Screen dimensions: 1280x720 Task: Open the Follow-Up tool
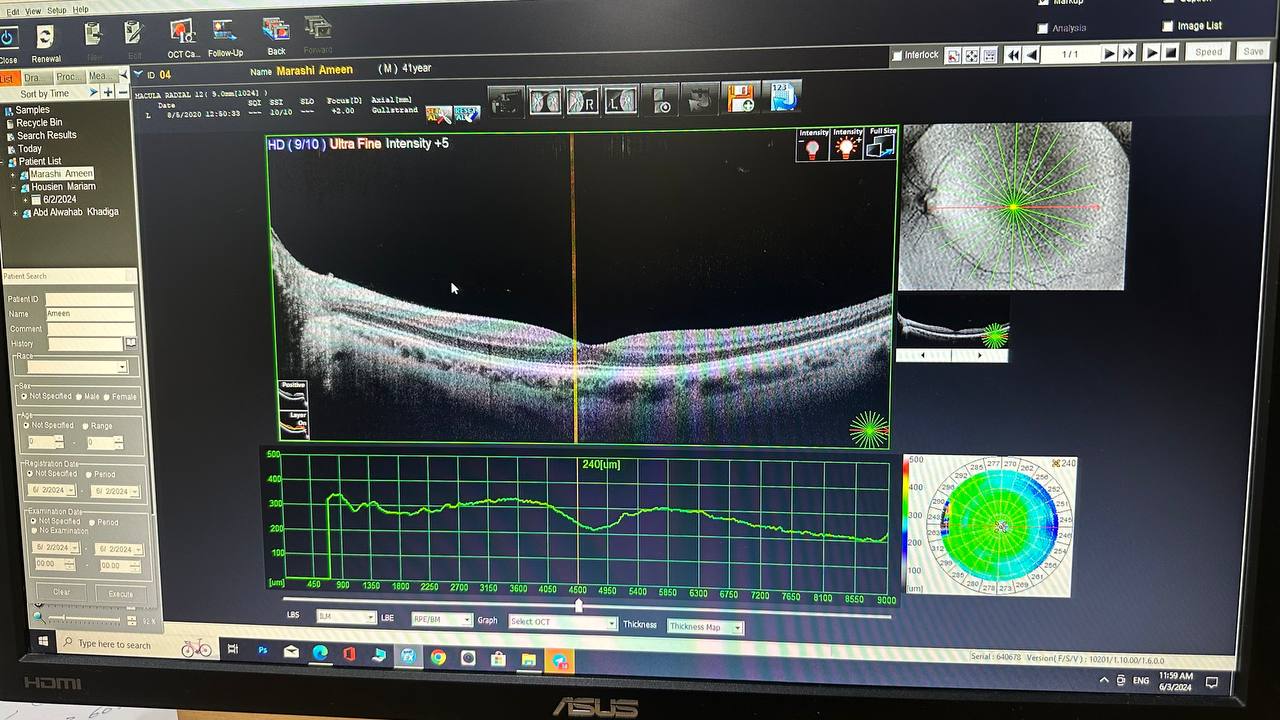[225, 31]
